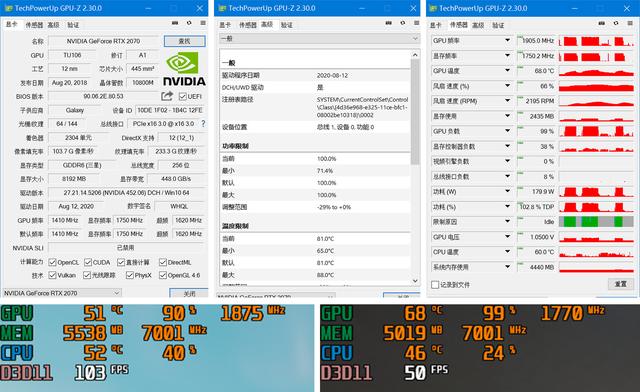Click refresh icon in left GPU-Z window
Viewport: 640px width, 392px height.
[x=189, y=23]
